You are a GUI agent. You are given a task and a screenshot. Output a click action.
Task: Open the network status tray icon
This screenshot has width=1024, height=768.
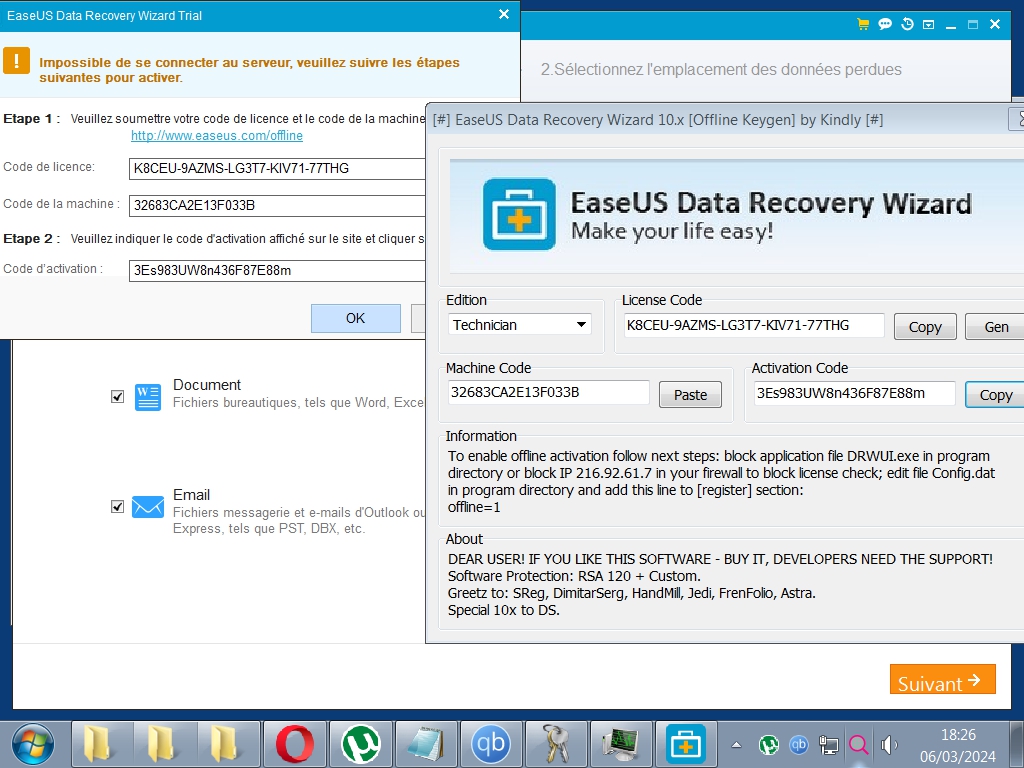(x=829, y=744)
